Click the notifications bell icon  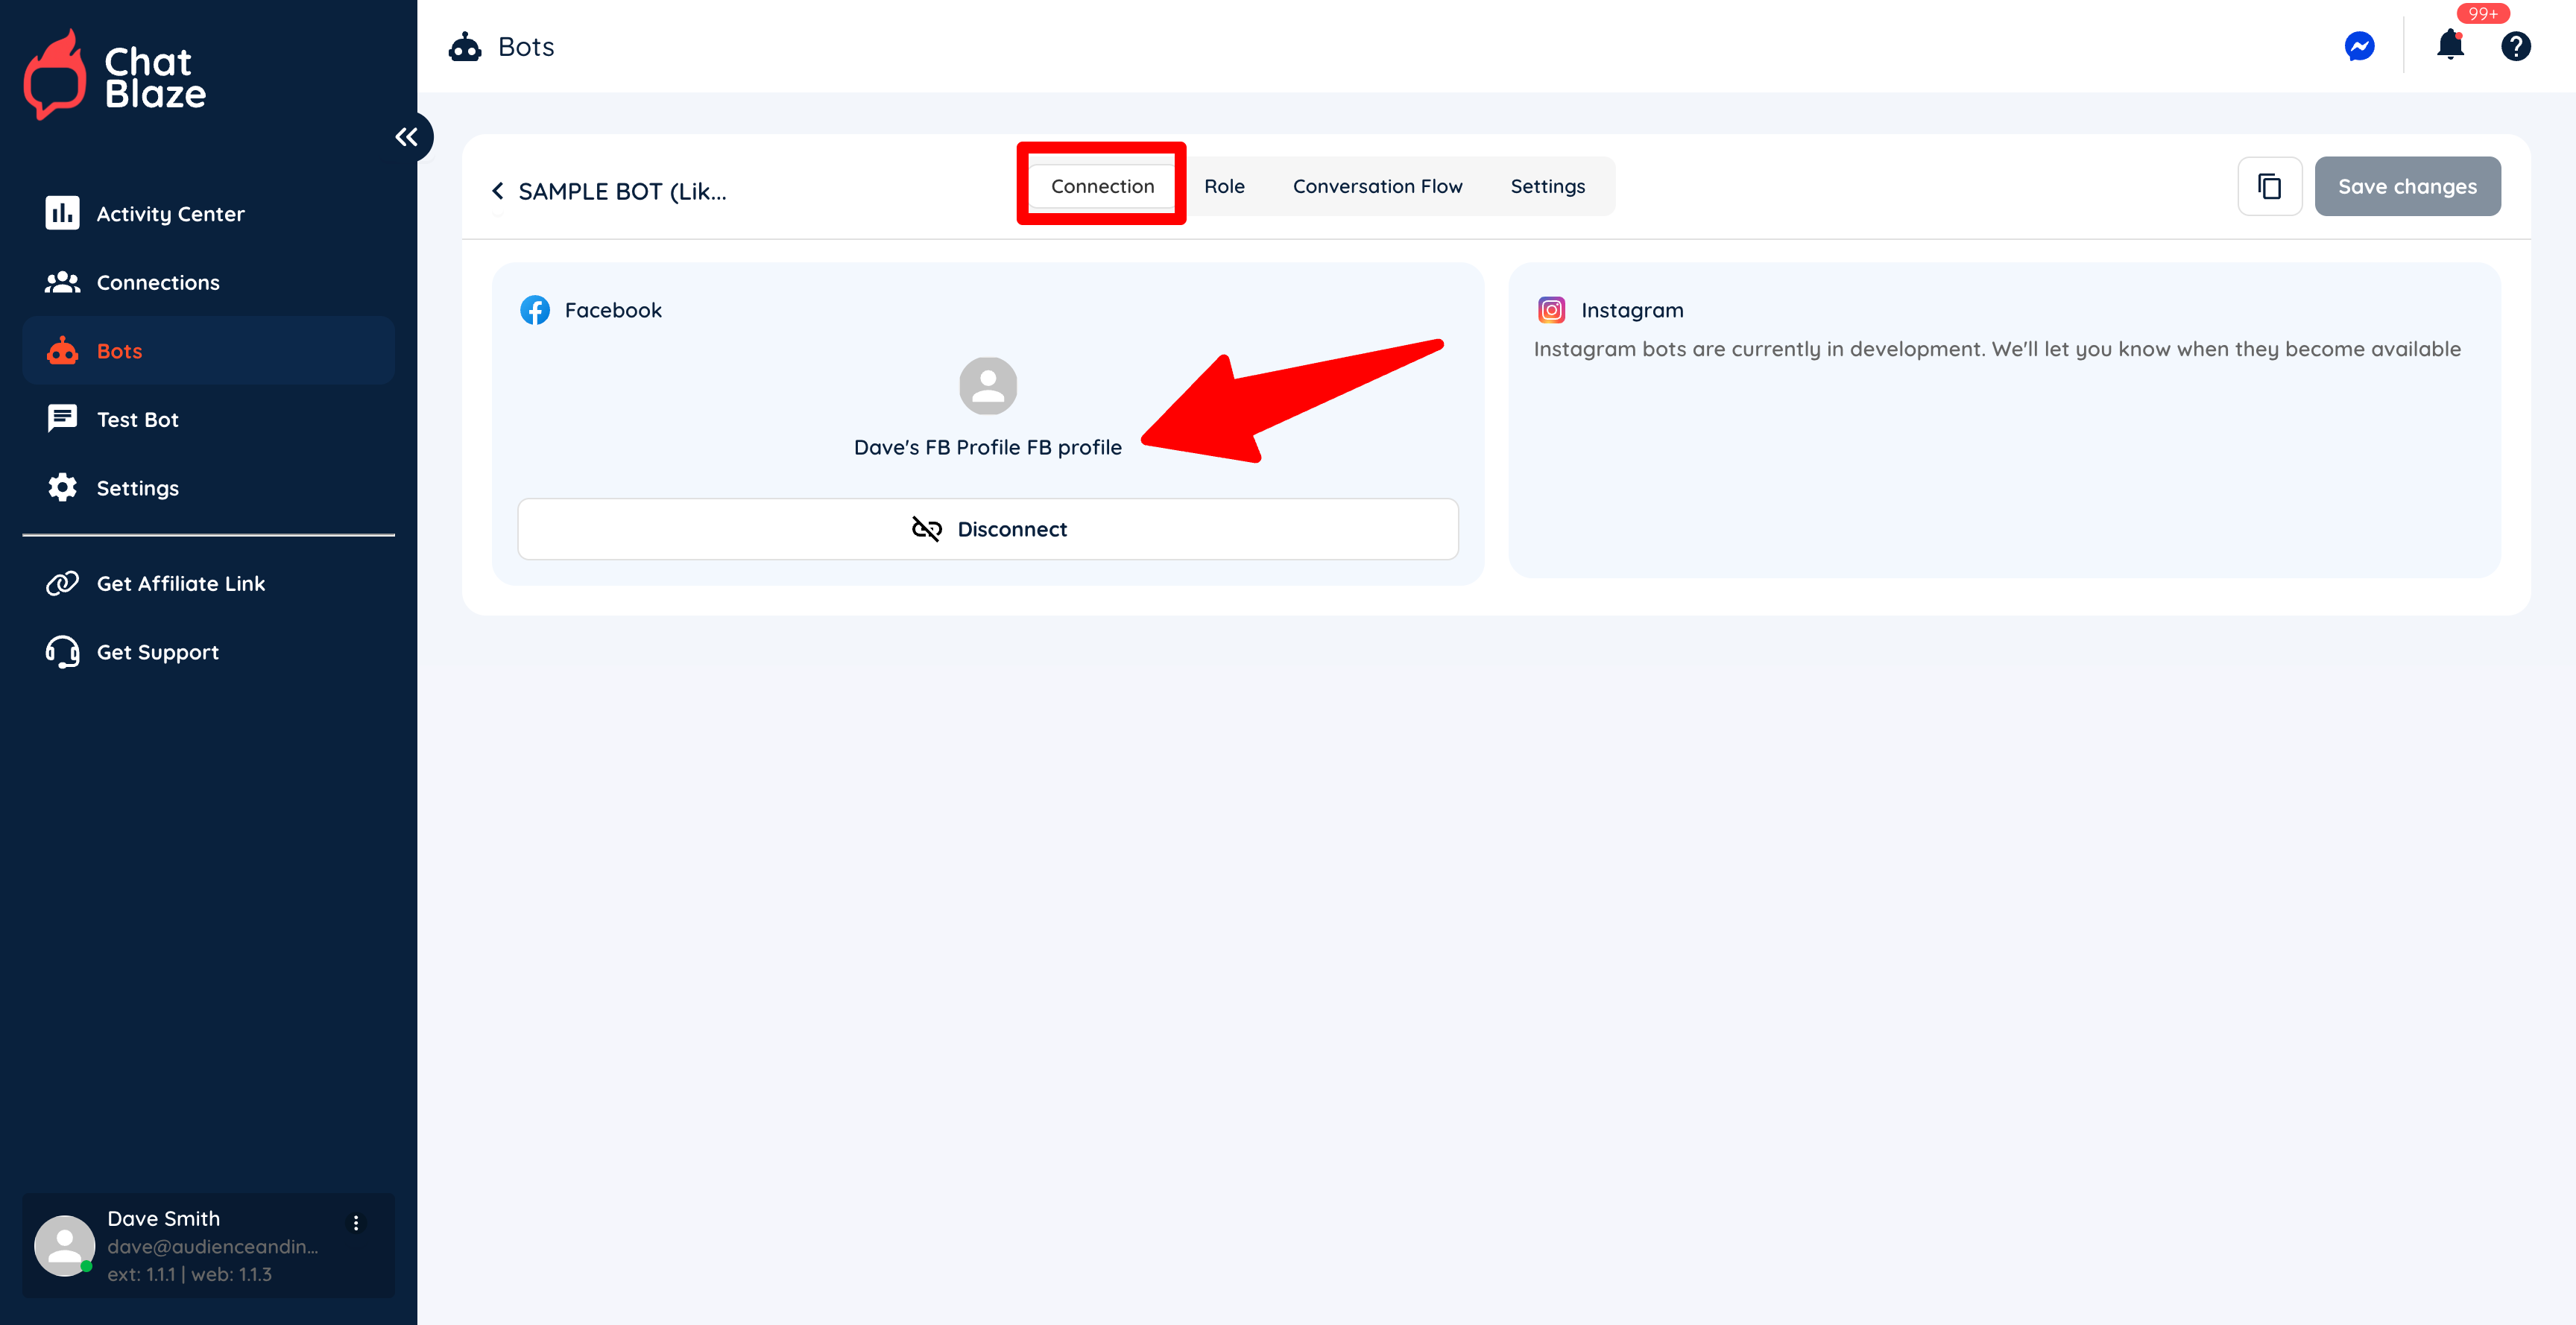(x=2449, y=46)
